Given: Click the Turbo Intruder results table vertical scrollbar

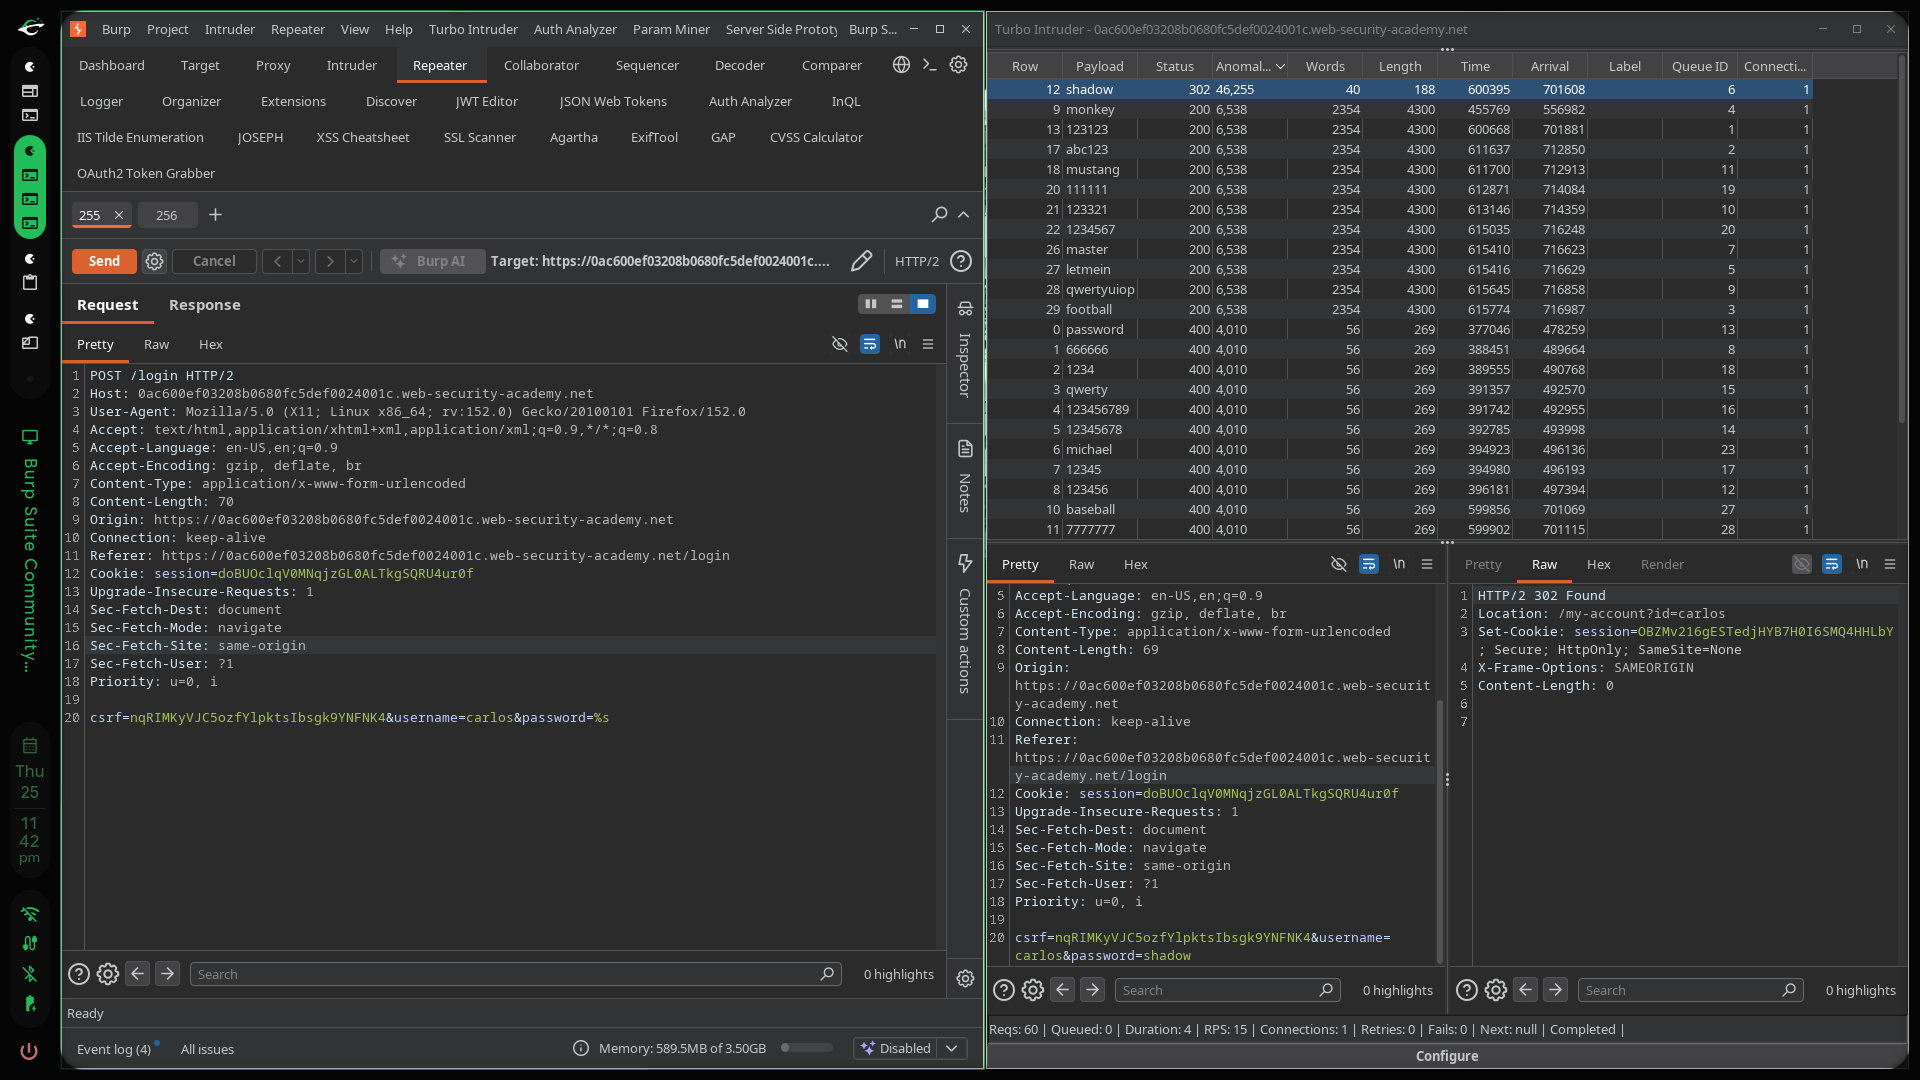Looking at the screenshot, I should [1902, 240].
